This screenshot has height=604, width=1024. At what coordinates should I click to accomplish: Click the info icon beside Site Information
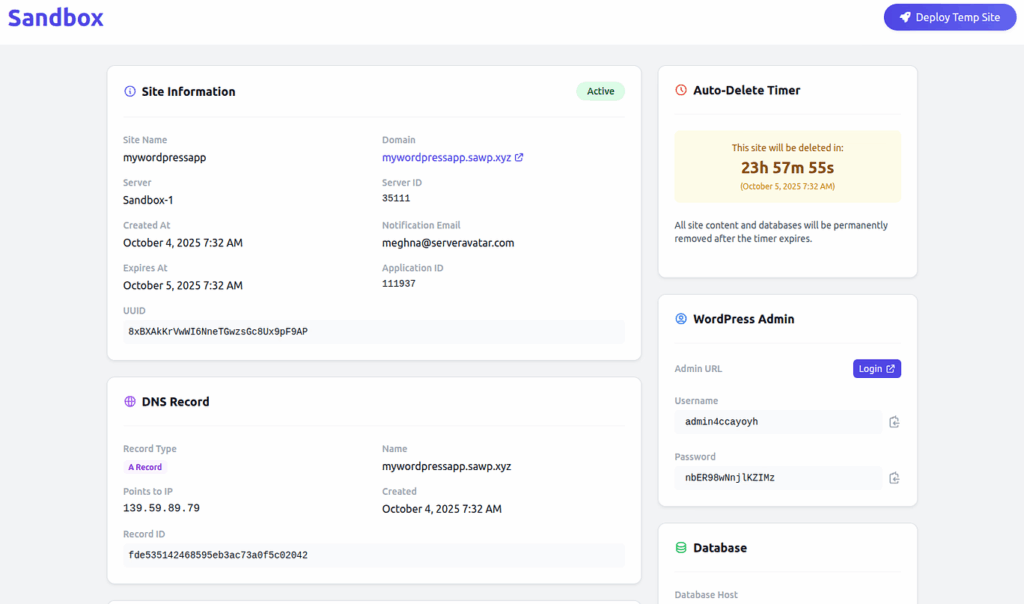pos(130,92)
